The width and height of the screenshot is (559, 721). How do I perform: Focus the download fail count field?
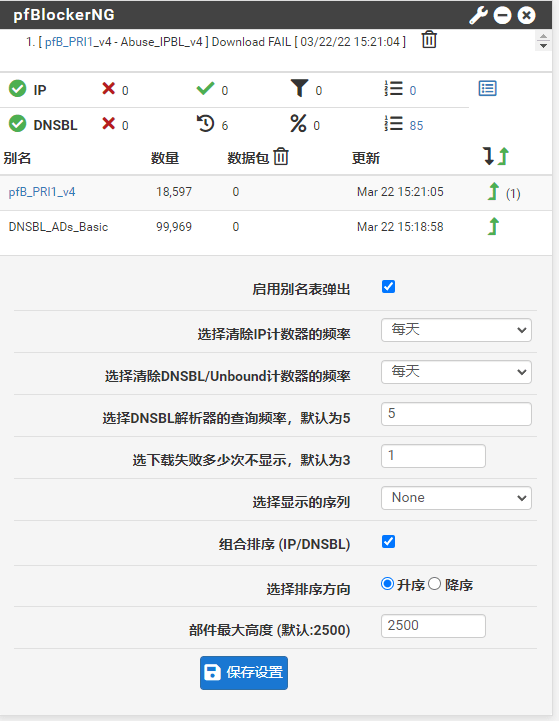[x=433, y=456]
